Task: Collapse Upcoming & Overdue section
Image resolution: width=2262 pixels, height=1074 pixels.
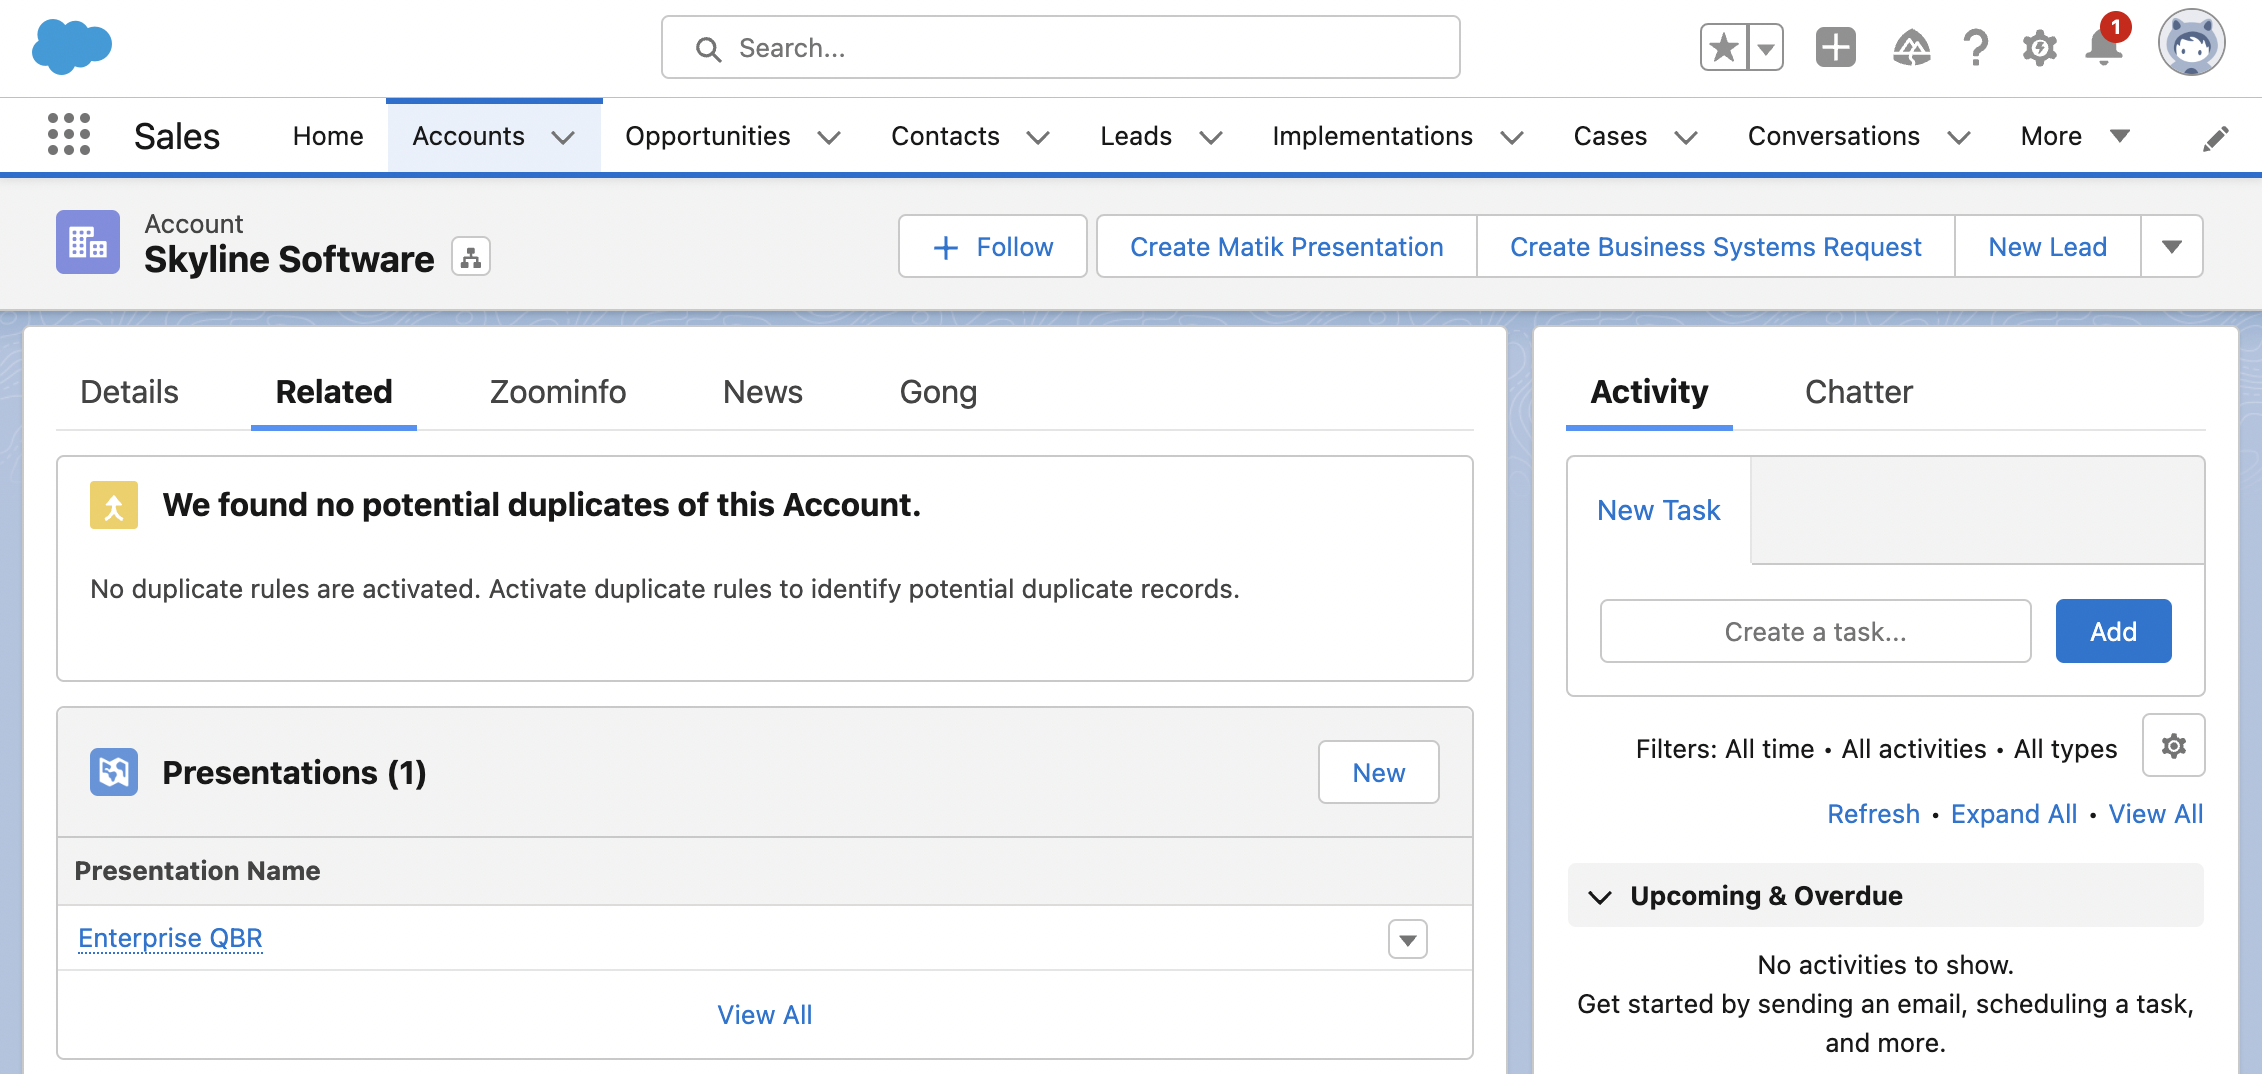Action: [x=1885, y=896]
